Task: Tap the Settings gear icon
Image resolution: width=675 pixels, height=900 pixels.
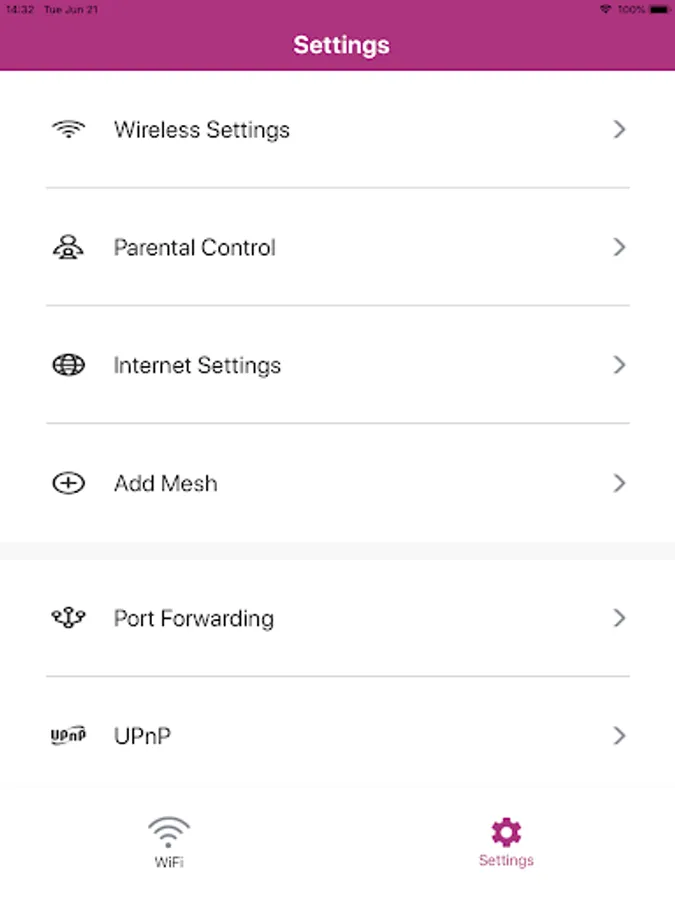Action: click(x=506, y=832)
